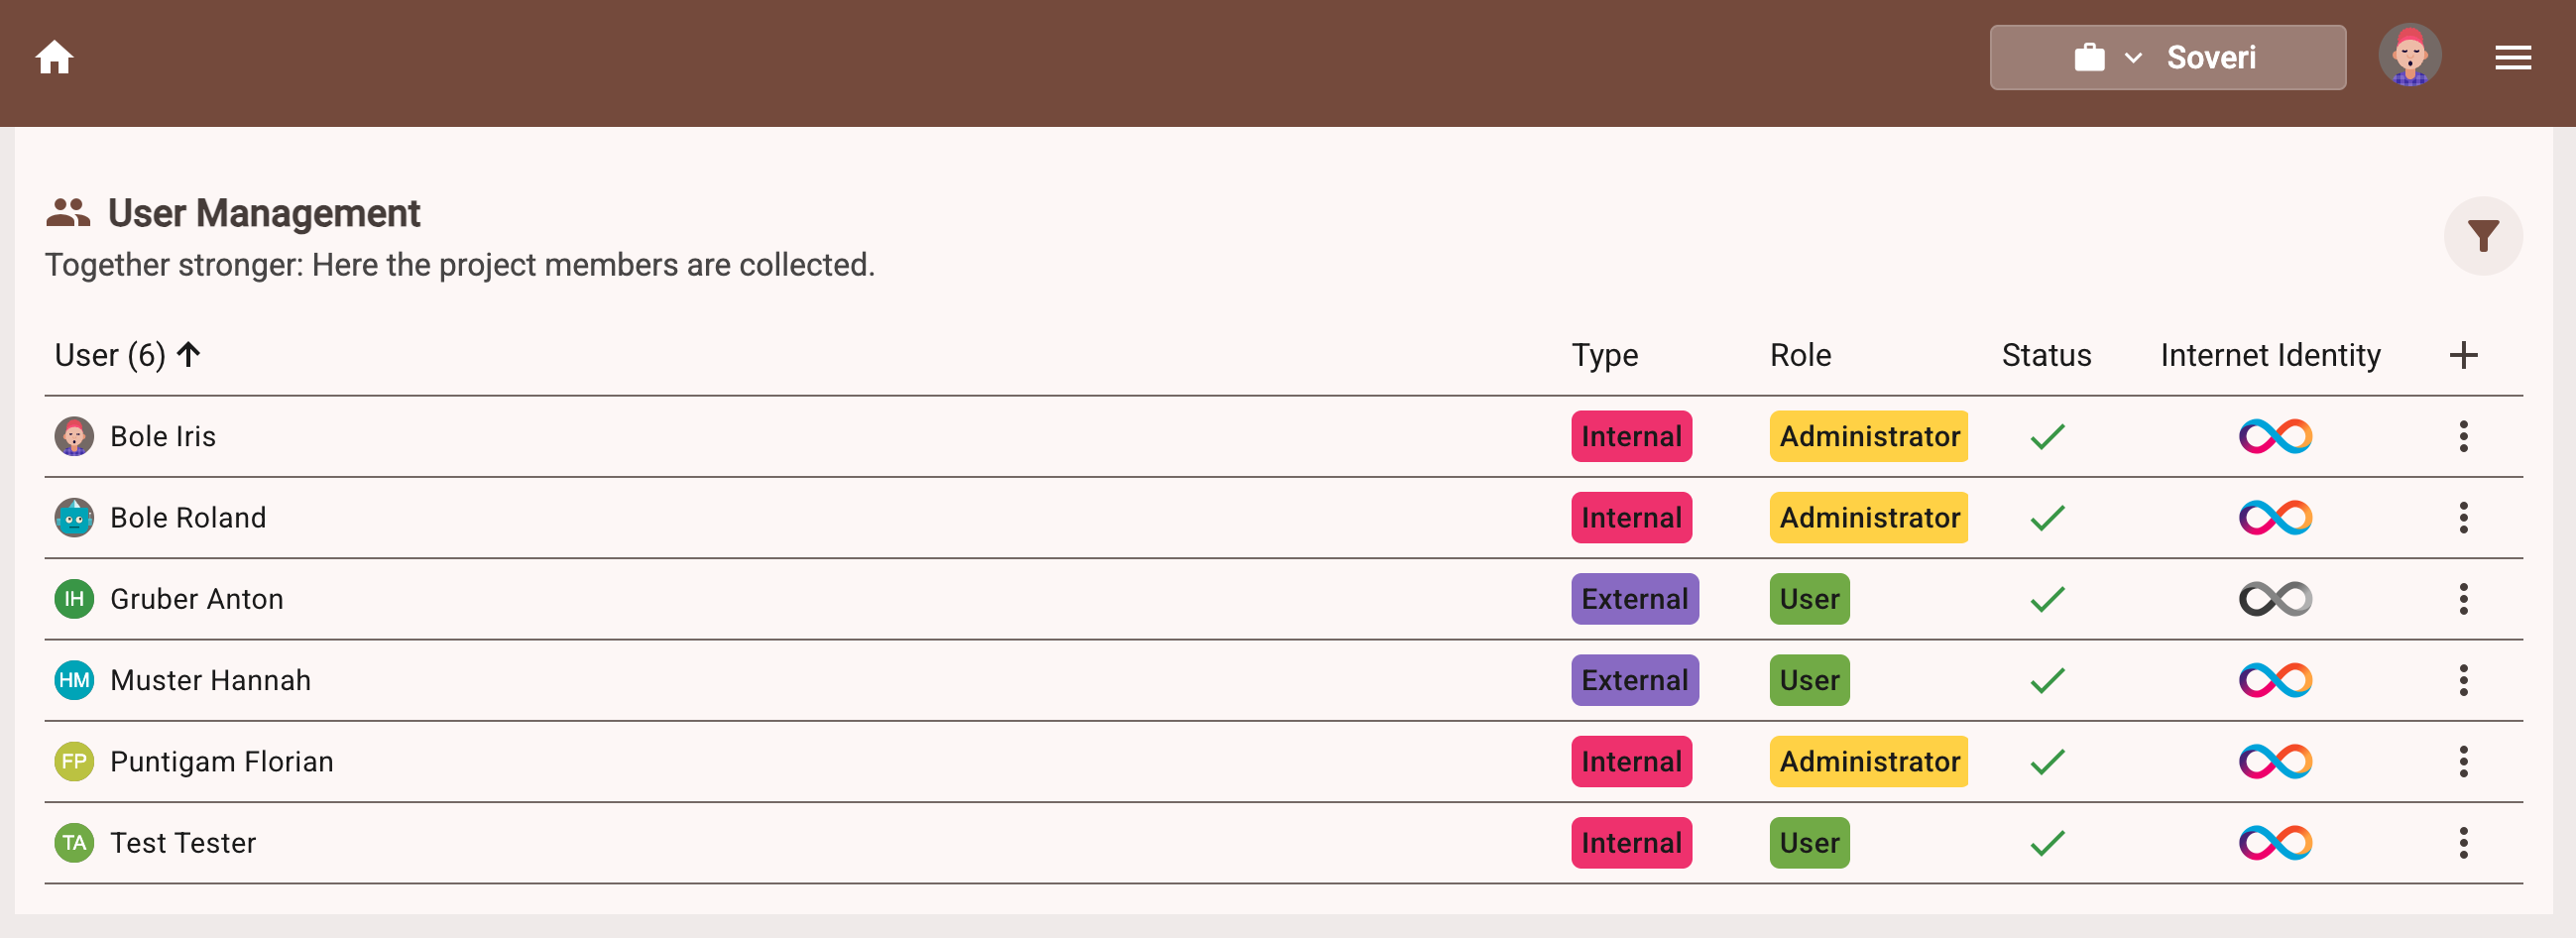This screenshot has width=2576, height=938.
Task: Open more options for Gruber Anton
Action: pyautogui.click(x=2463, y=599)
